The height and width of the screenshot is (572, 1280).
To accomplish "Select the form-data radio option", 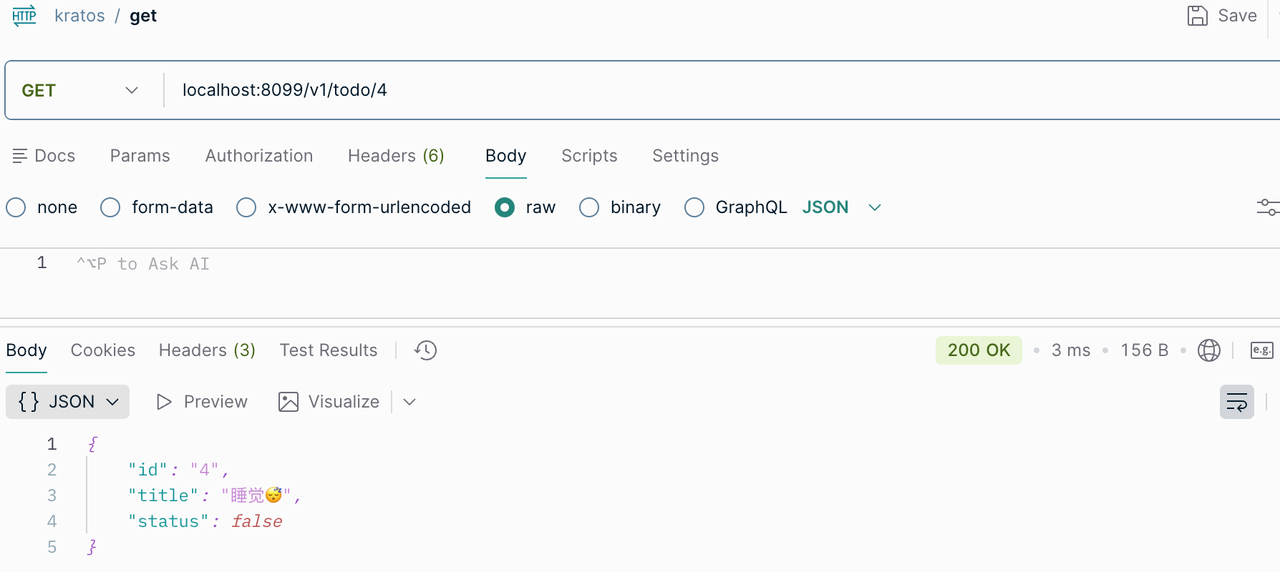I will point(110,207).
